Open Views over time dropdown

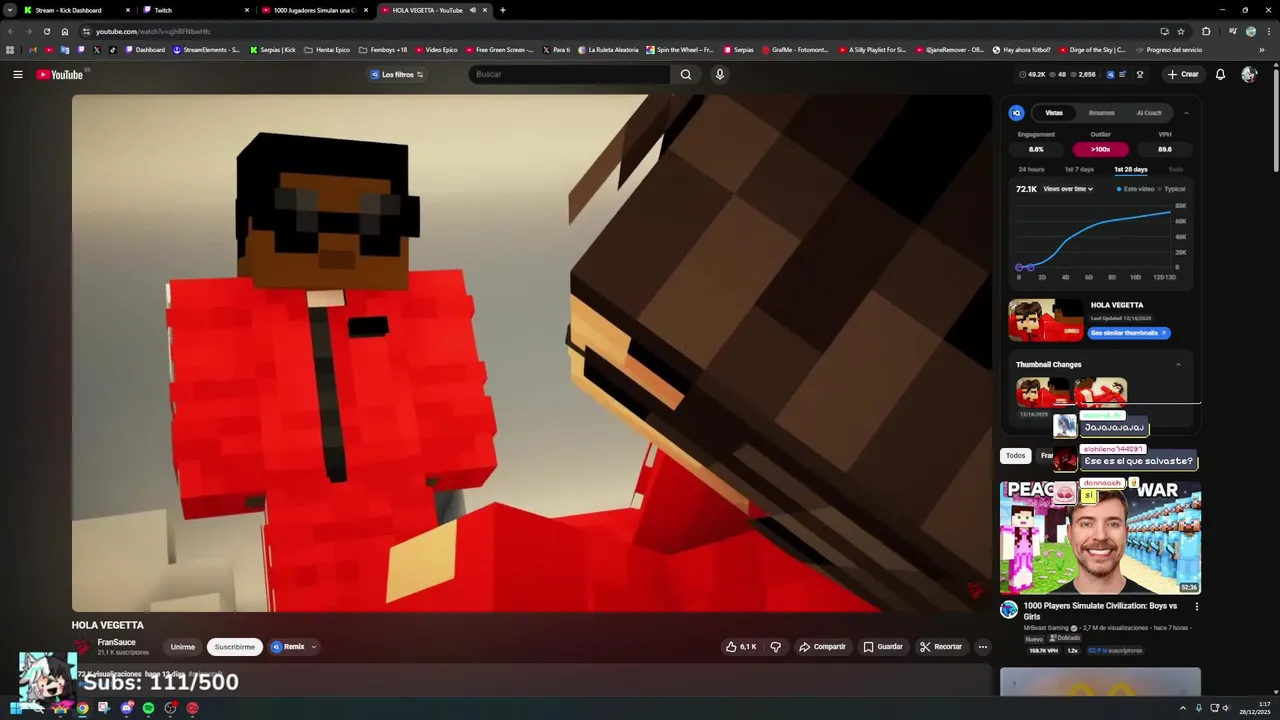1068,189
